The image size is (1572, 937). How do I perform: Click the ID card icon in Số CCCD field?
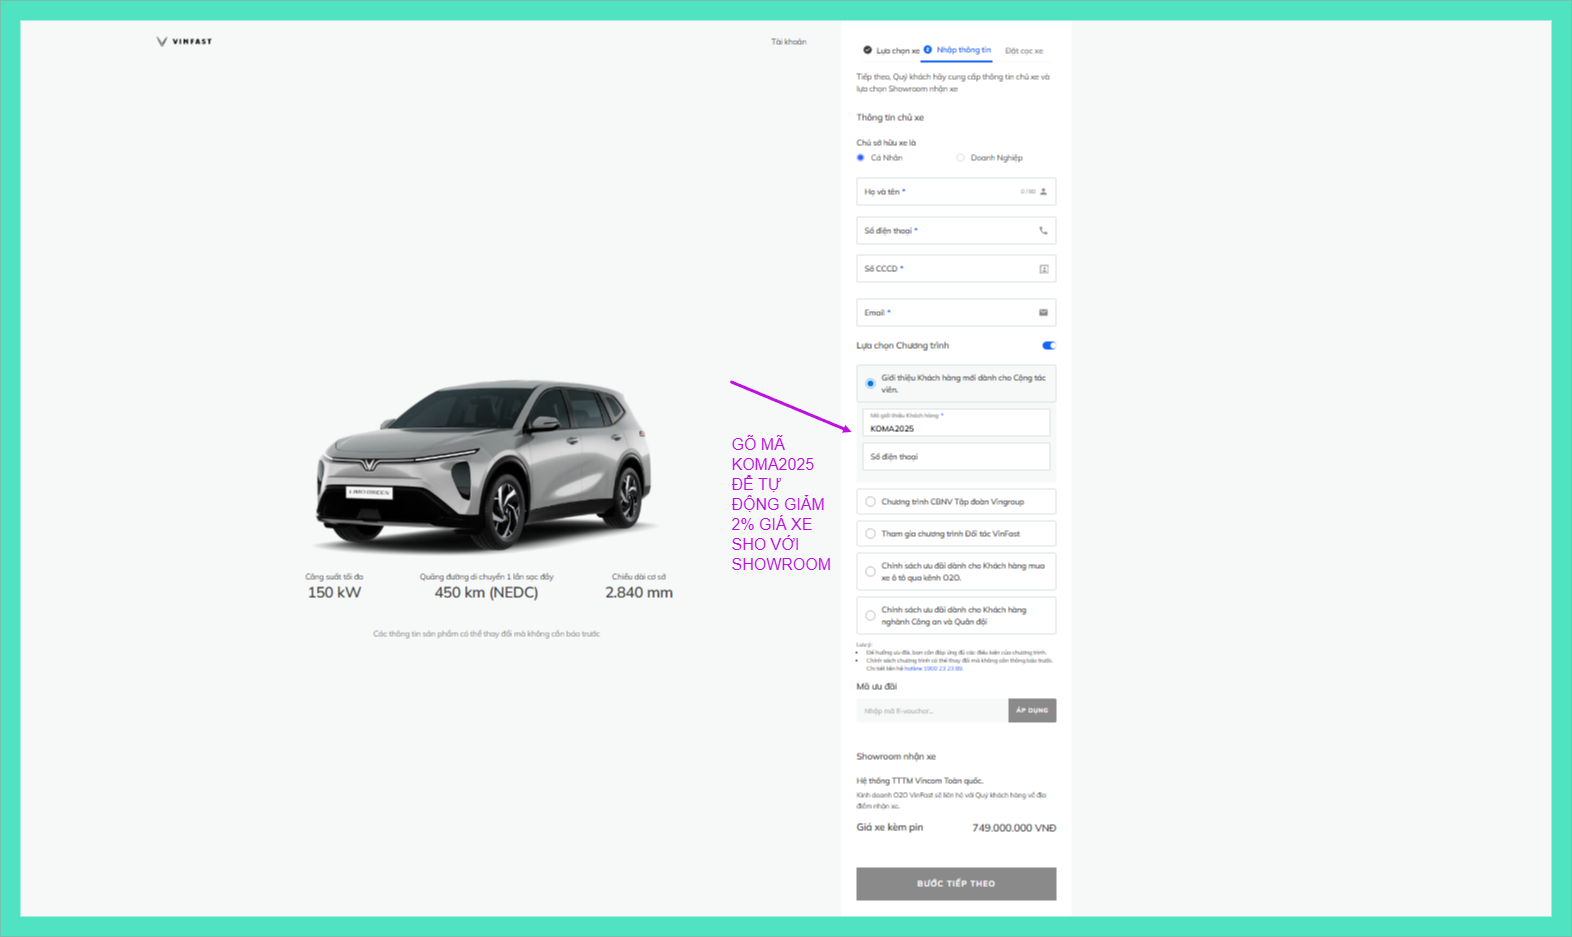coord(1043,269)
